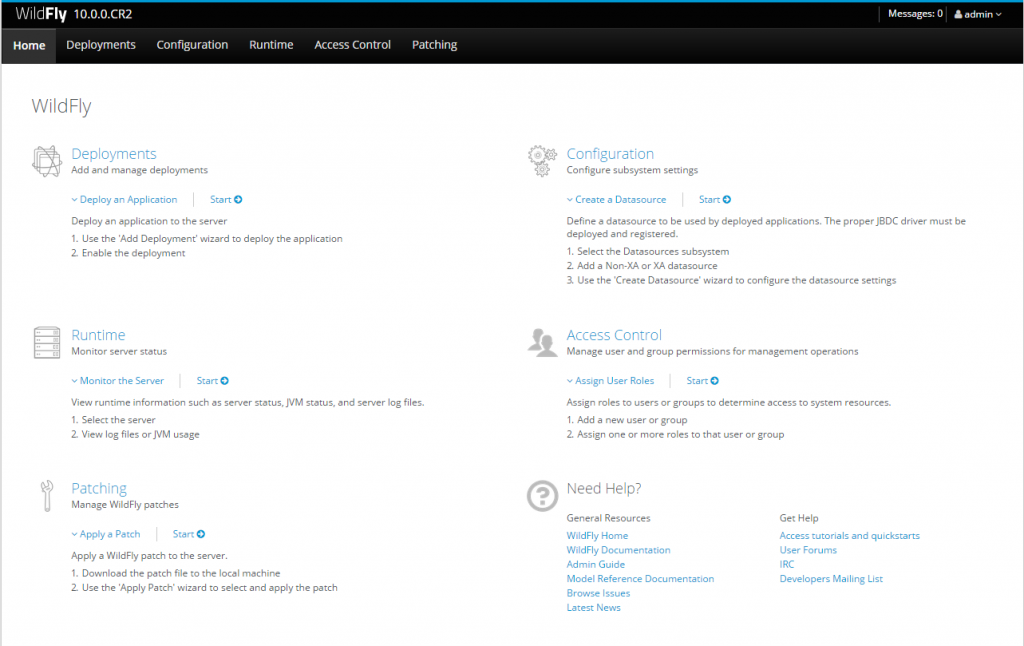Screen dimensions: 1024x646
Task: Open the Runtime navbar tab
Action: 271,45
